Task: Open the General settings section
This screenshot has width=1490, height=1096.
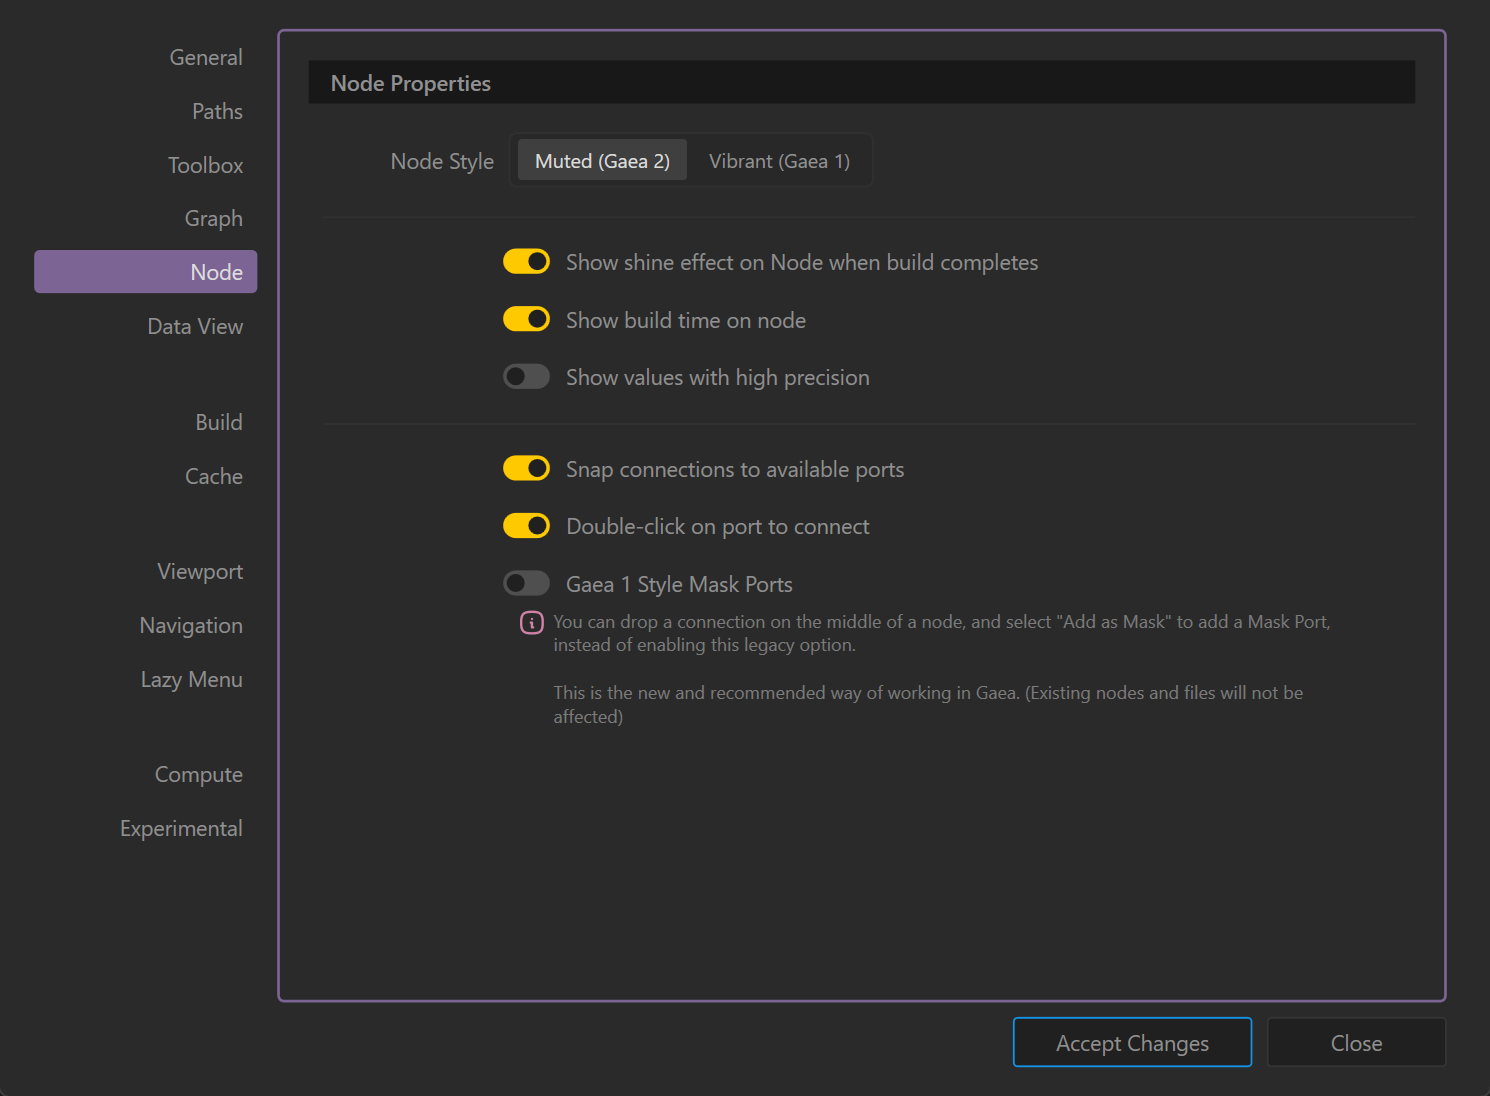Action: (x=206, y=58)
